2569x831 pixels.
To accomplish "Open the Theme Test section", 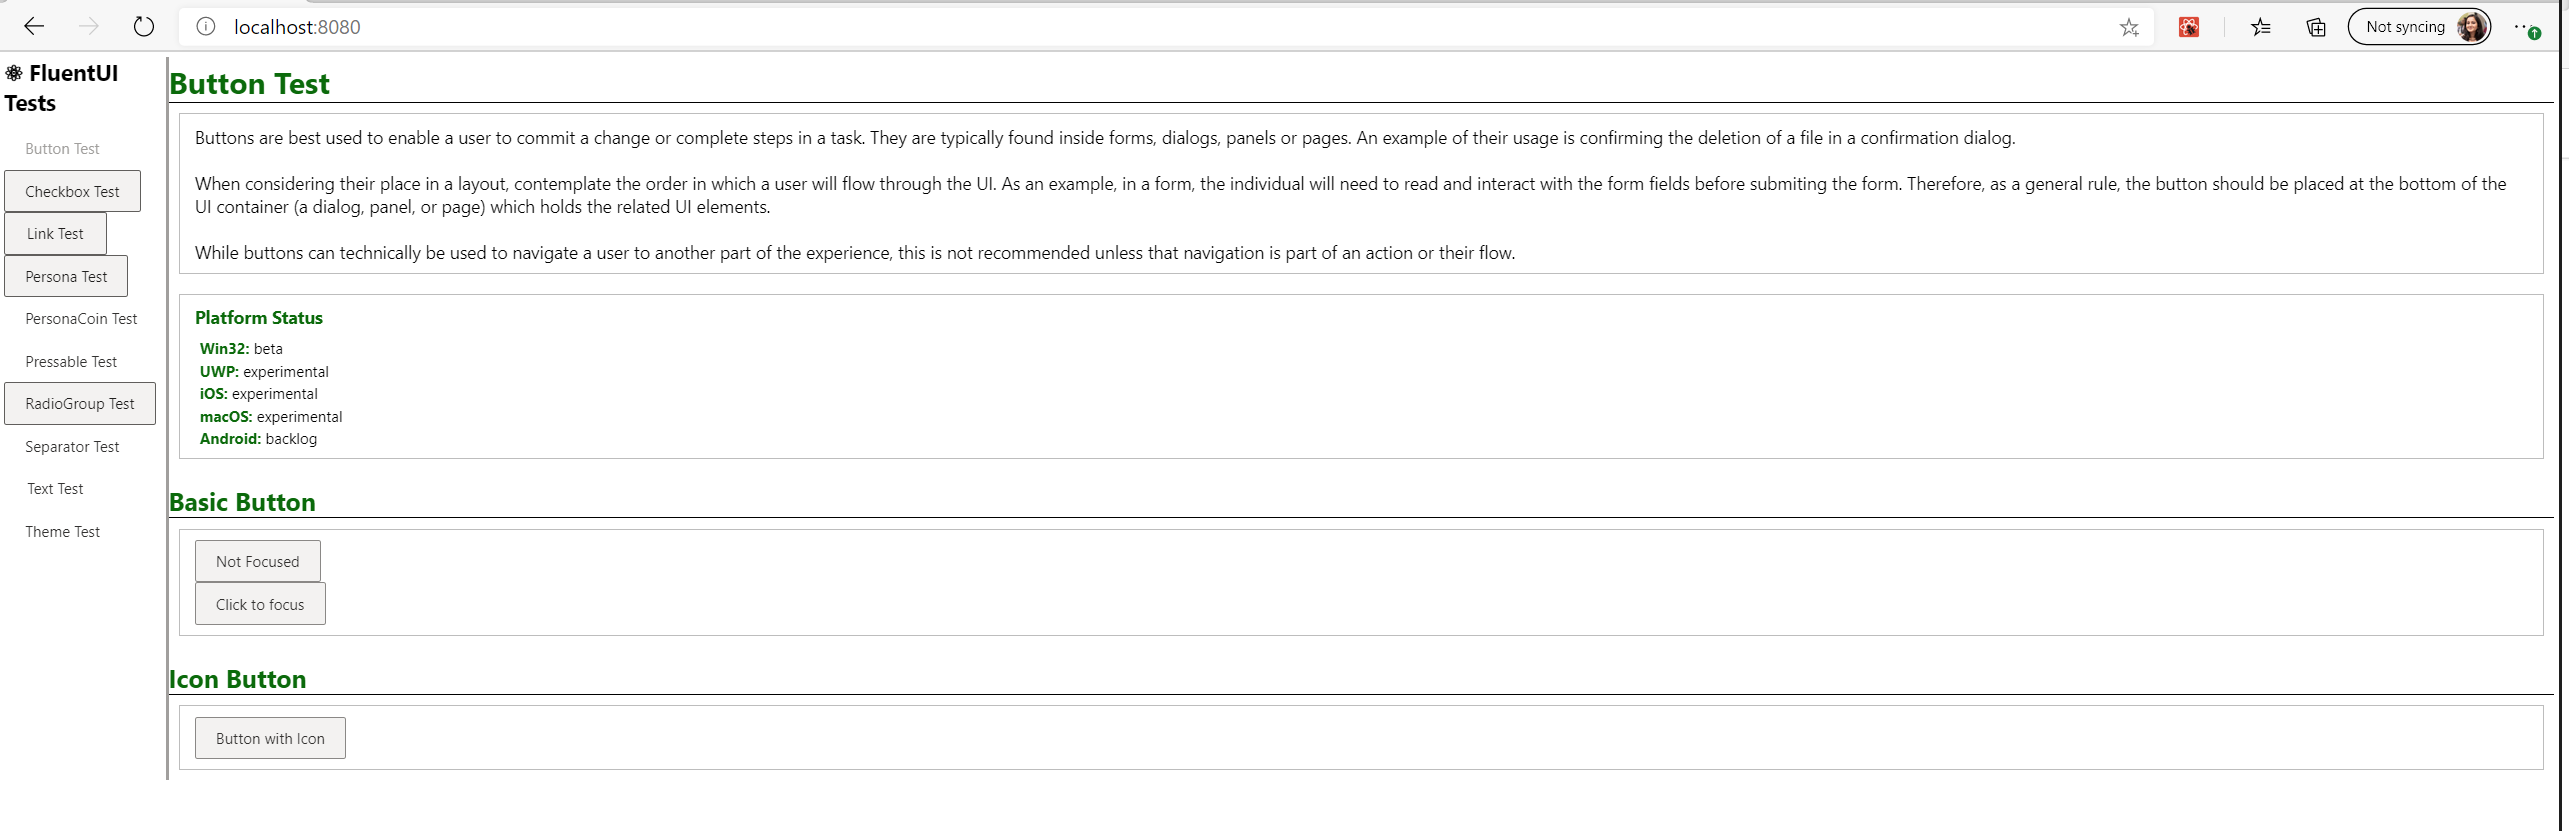I will (62, 531).
